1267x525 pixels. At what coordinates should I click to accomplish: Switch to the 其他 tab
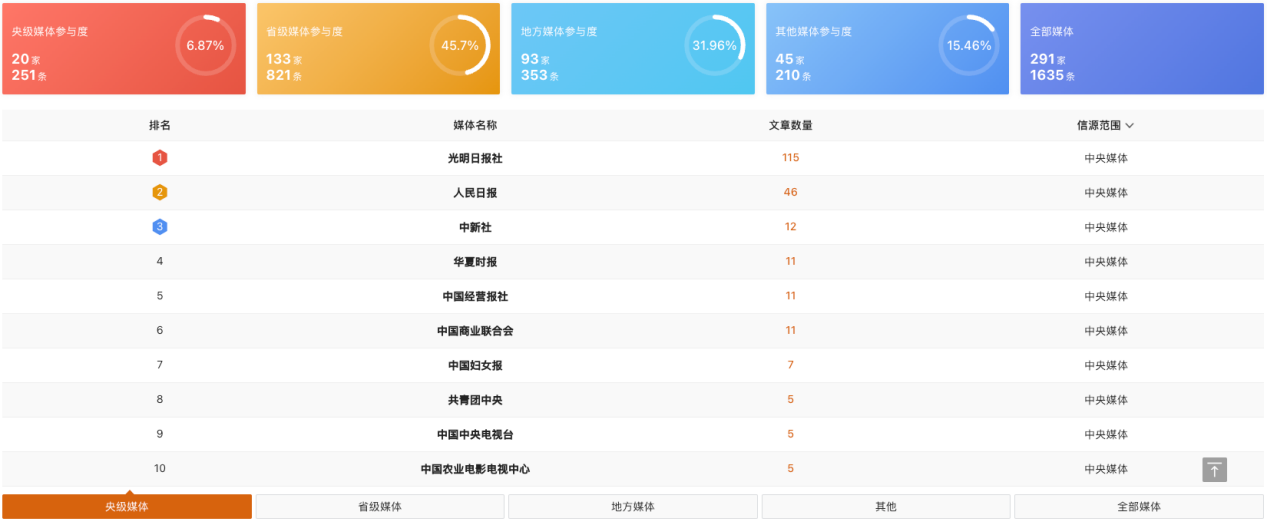[886, 507]
